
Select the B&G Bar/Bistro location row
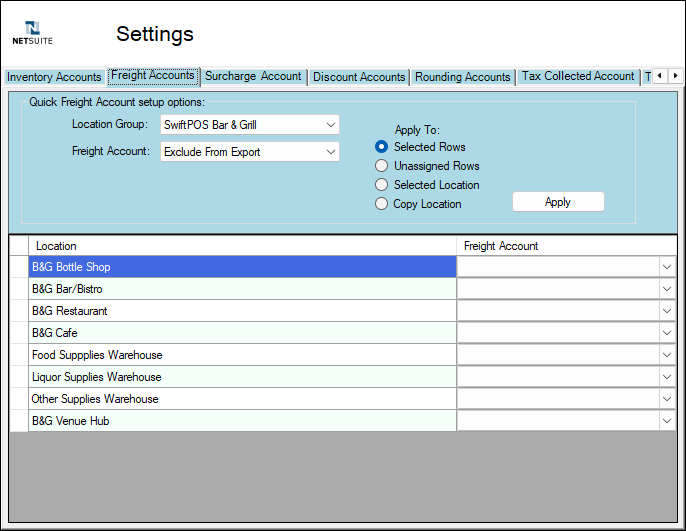click(242, 289)
